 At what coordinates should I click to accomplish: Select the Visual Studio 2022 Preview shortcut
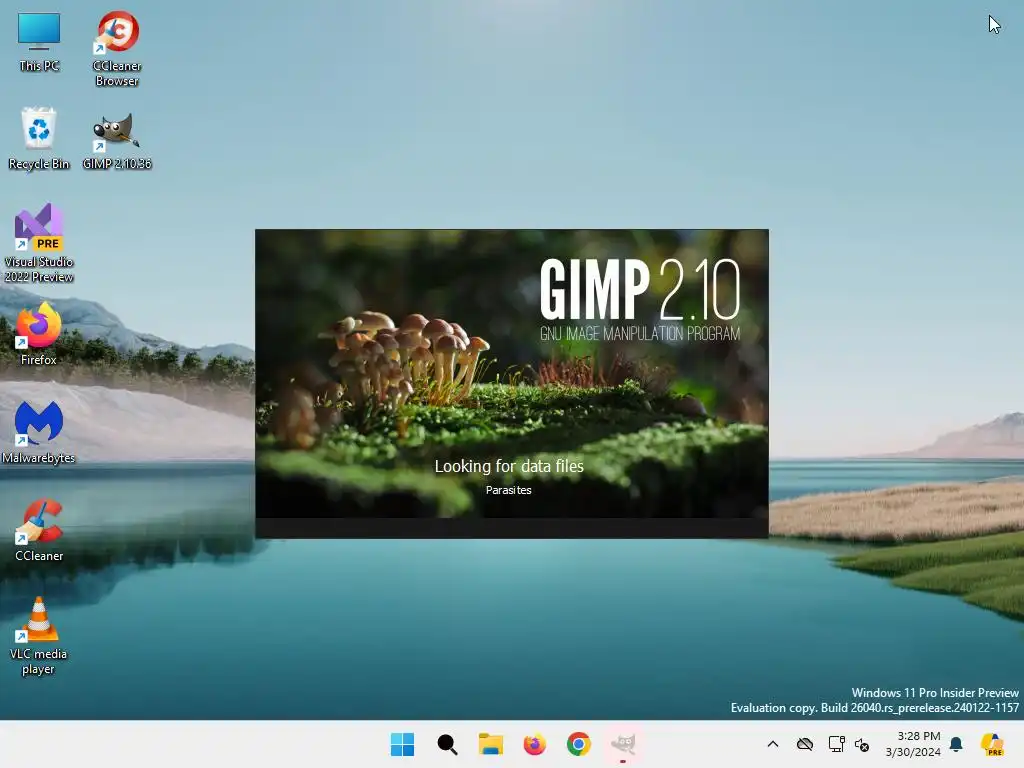click(39, 243)
